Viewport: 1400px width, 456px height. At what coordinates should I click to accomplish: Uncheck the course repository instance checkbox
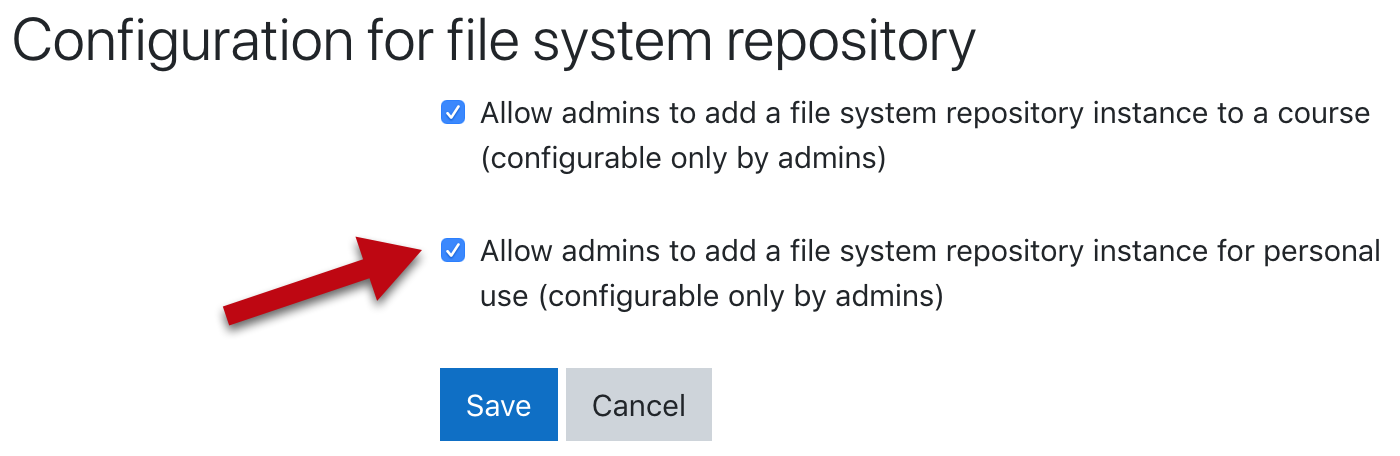453,113
